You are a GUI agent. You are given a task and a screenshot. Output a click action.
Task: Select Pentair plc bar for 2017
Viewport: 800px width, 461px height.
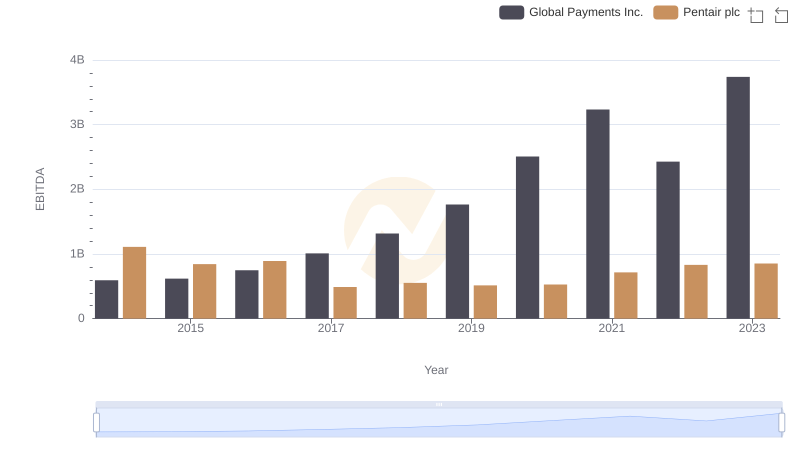pos(345,303)
